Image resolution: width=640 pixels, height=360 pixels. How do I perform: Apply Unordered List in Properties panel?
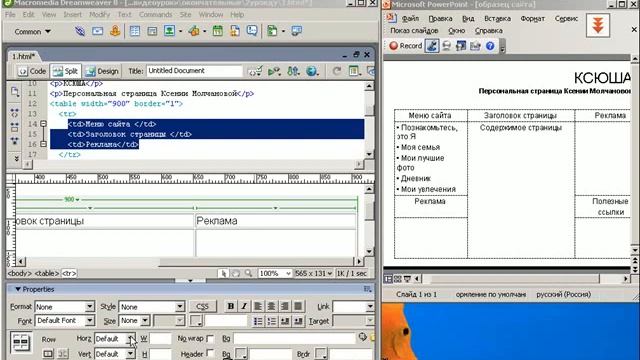258,321
